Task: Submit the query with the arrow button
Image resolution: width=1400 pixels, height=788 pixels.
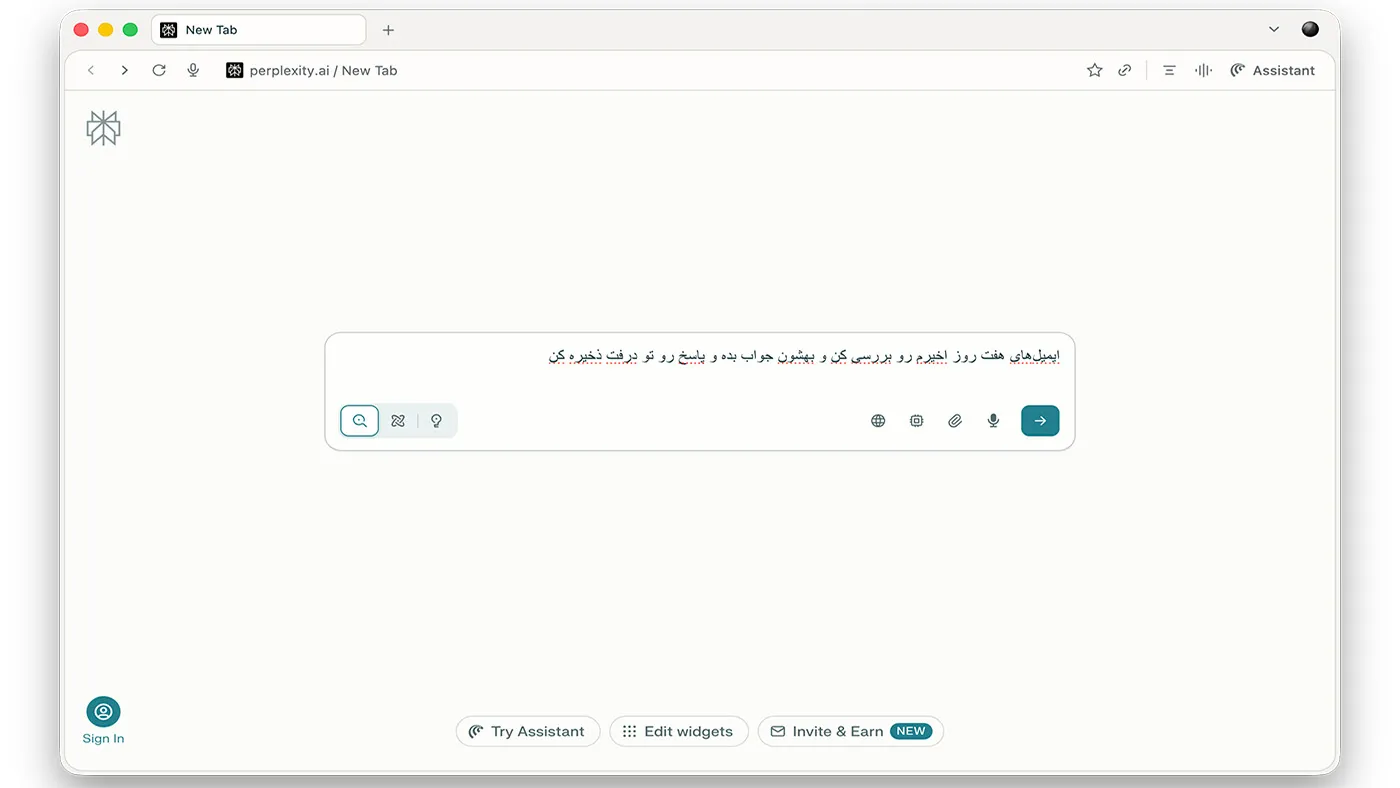Action: click(1040, 421)
